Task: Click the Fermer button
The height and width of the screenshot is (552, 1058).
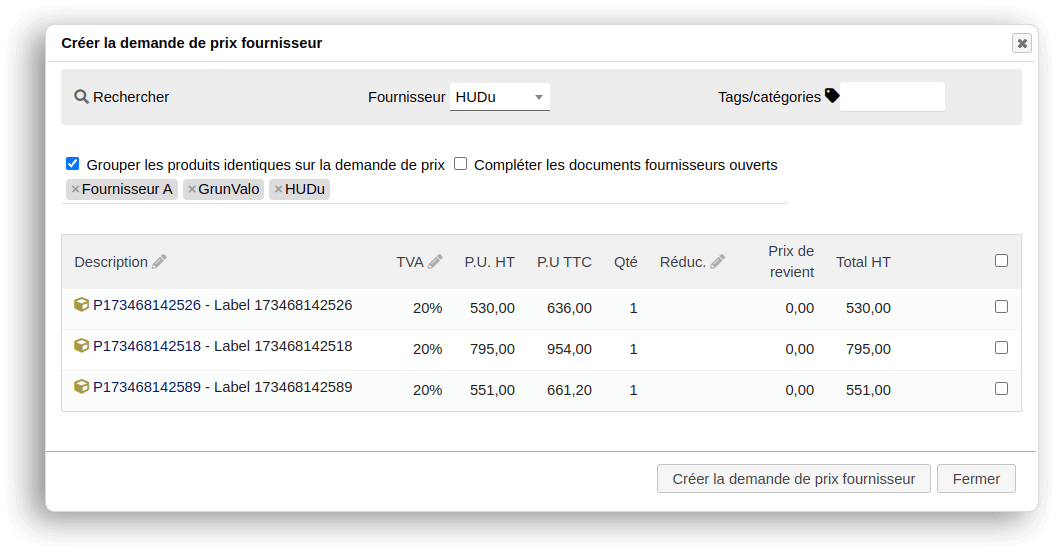Action: pos(976,479)
